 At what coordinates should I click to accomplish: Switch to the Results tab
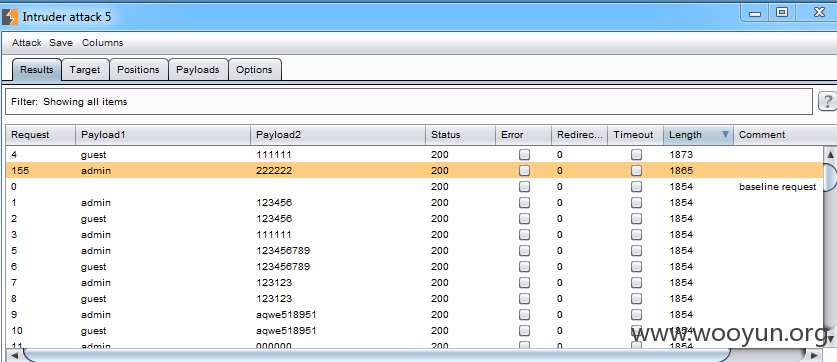click(37, 69)
